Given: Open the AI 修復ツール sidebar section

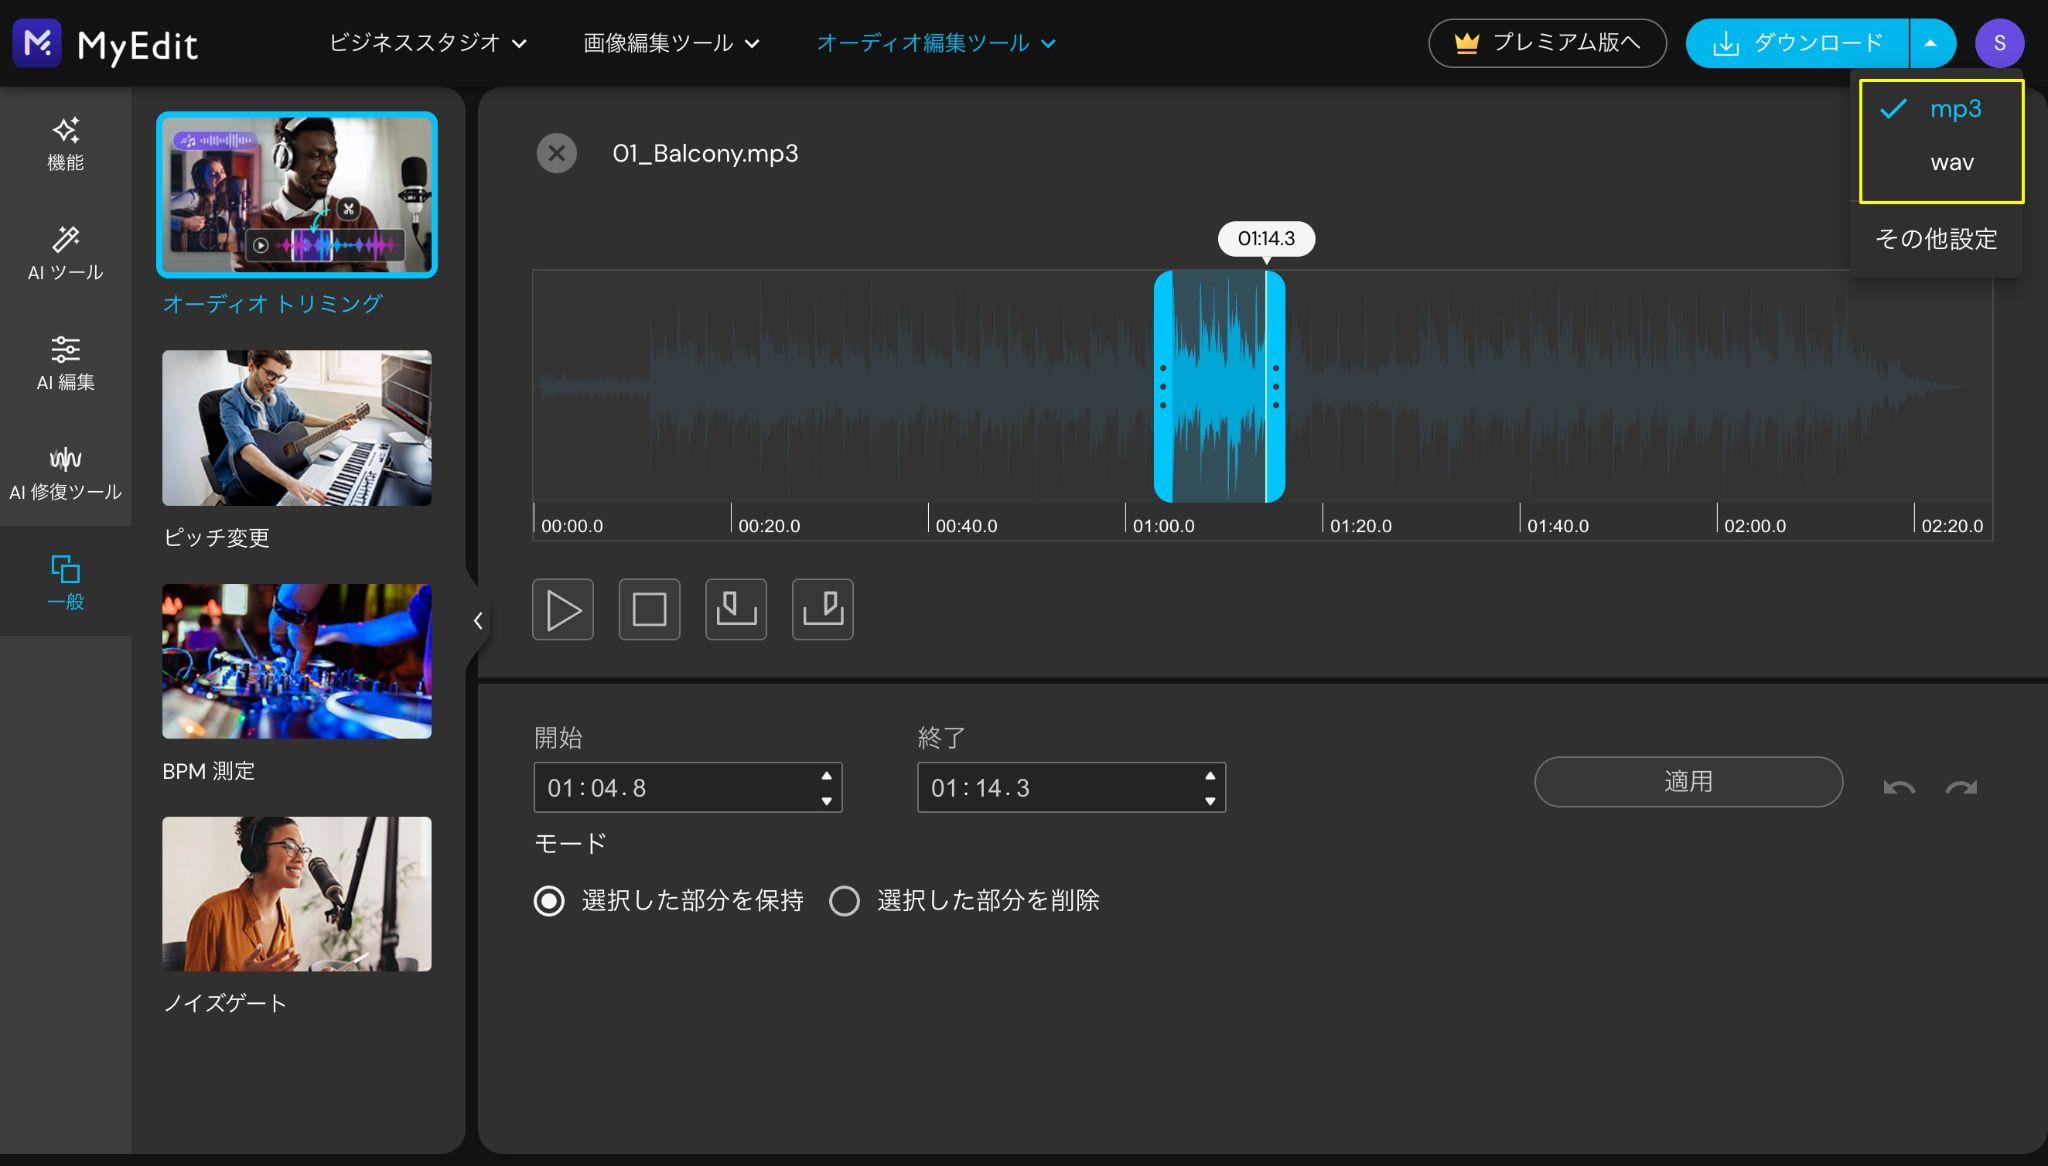Looking at the screenshot, I should [x=65, y=473].
